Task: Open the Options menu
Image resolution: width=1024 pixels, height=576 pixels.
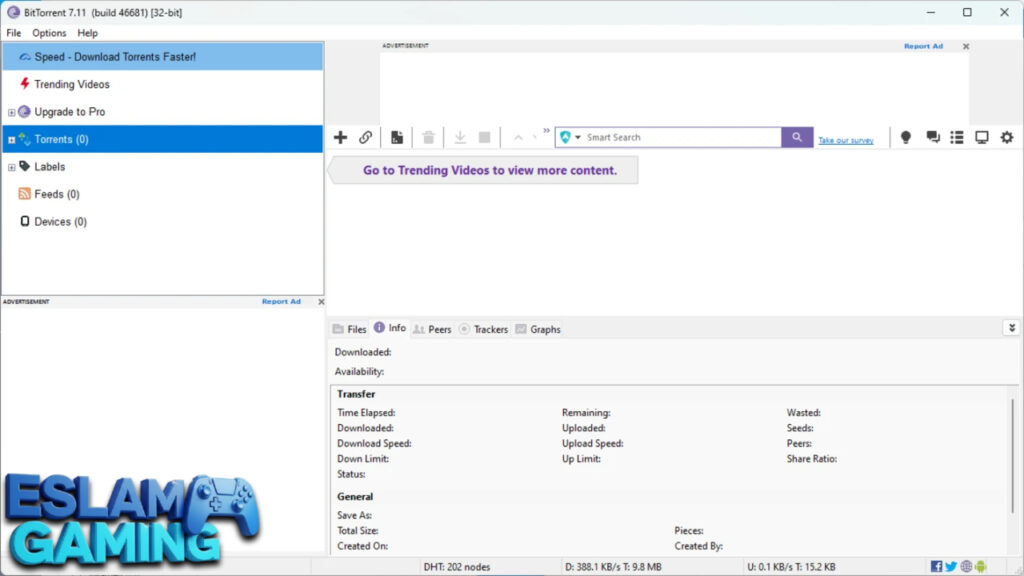Action: tap(49, 33)
